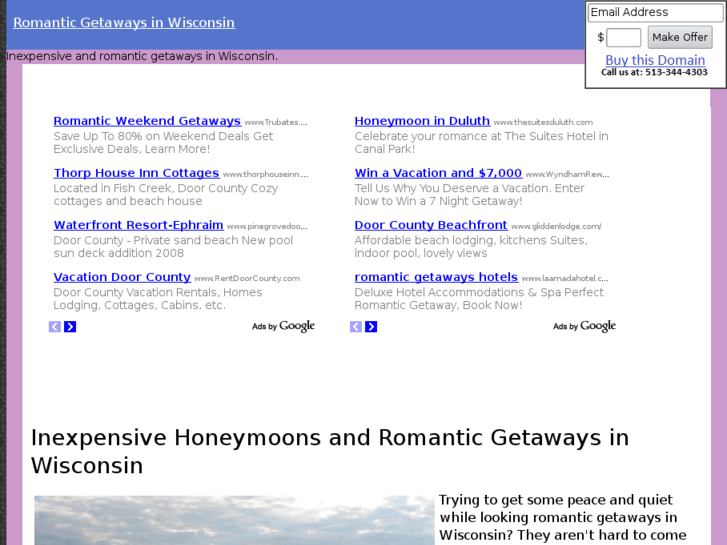Click the call us phone number text

(x=654, y=72)
